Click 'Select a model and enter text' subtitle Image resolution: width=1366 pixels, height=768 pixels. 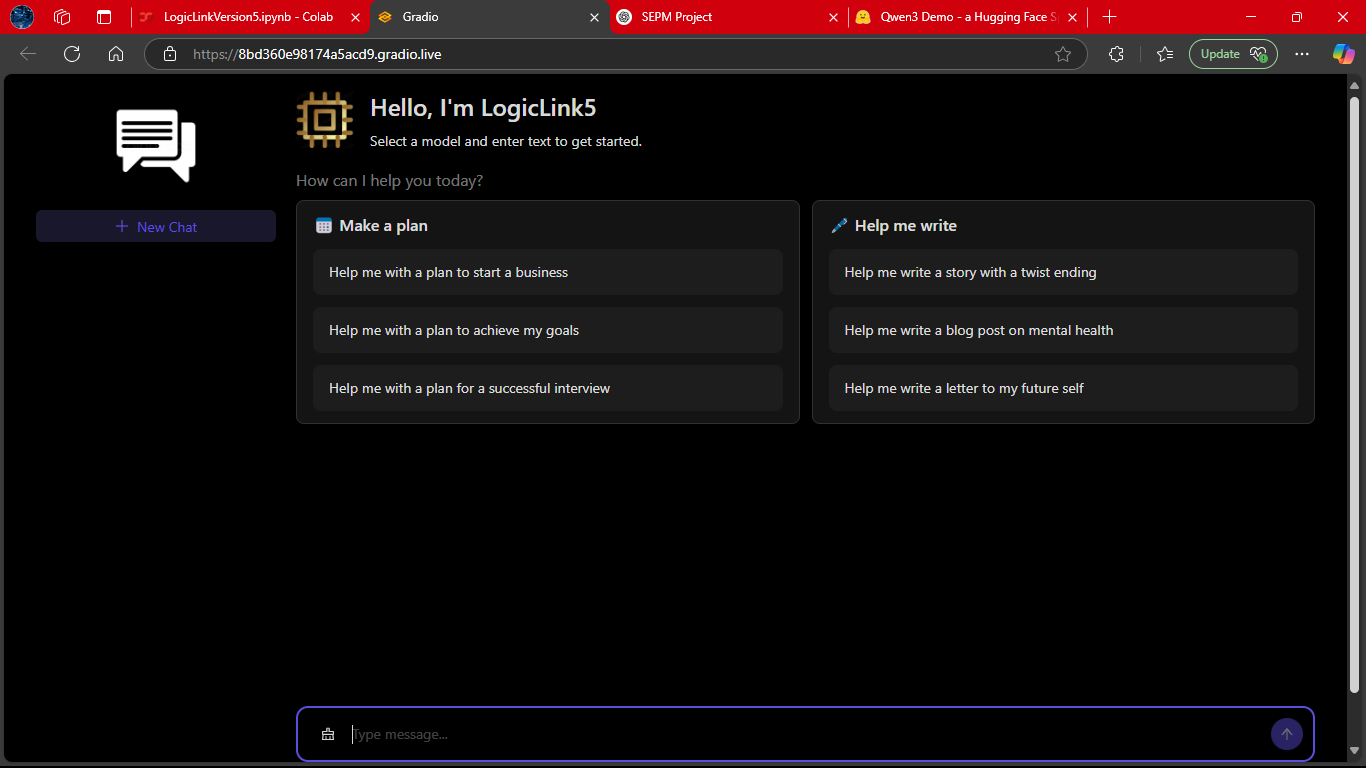tap(506, 141)
